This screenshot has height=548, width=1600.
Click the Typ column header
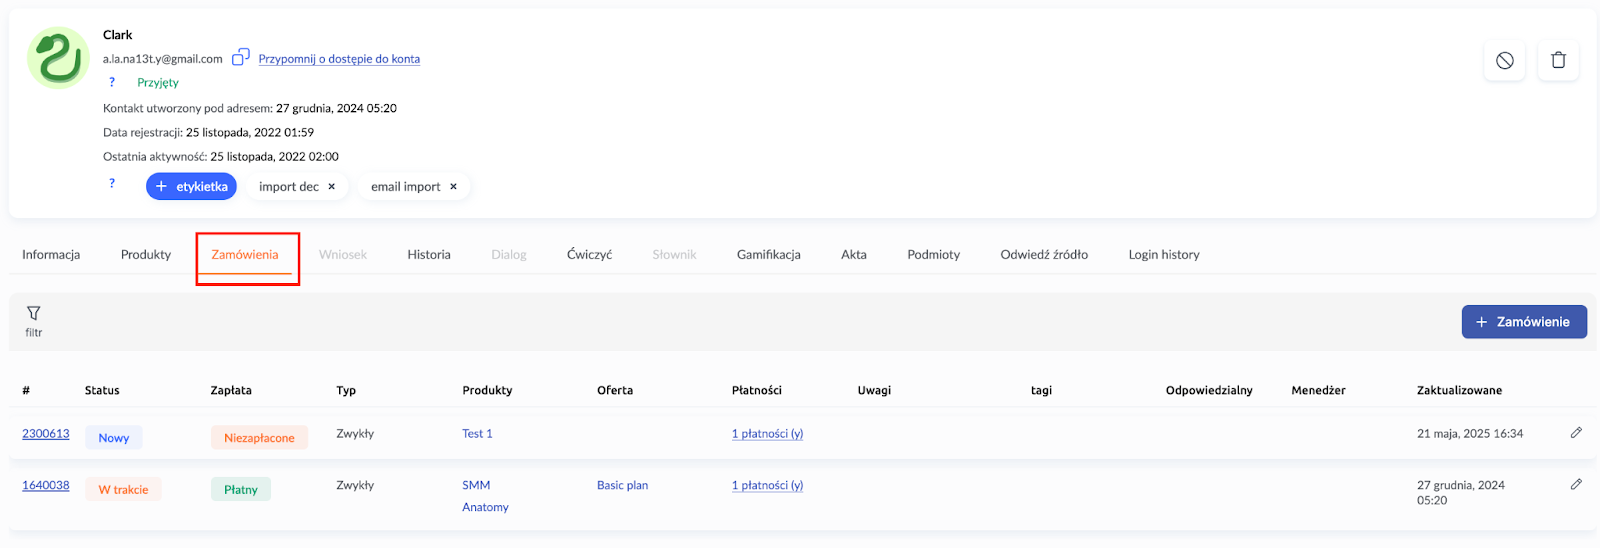[346, 391]
